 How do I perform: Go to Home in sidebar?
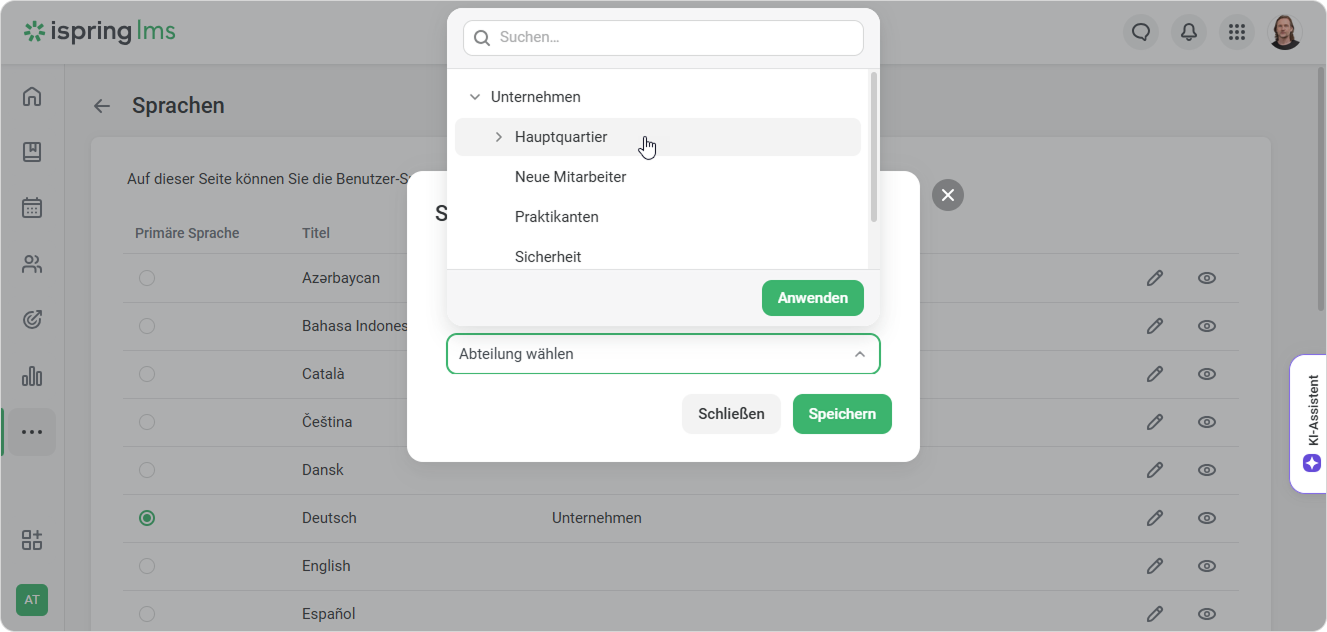[x=32, y=96]
